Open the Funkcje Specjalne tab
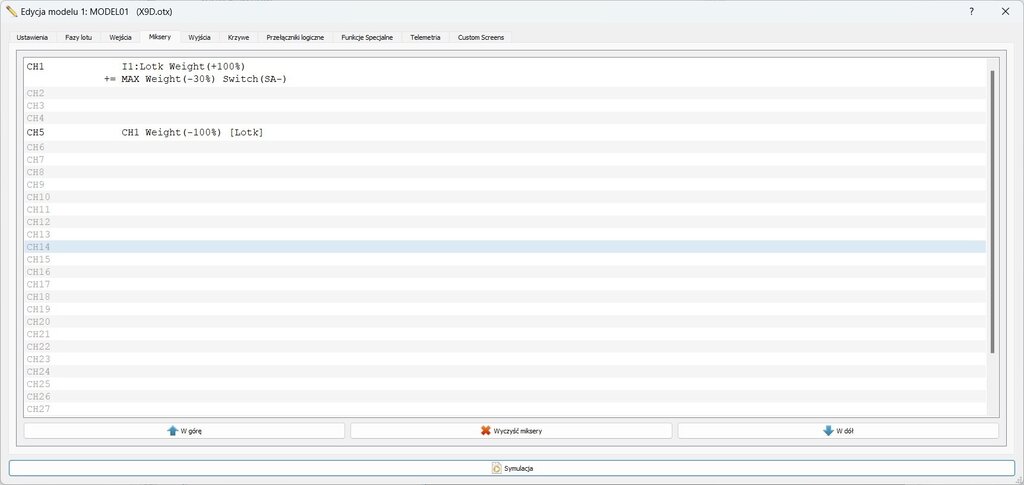1024x485 pixels. 367,37
